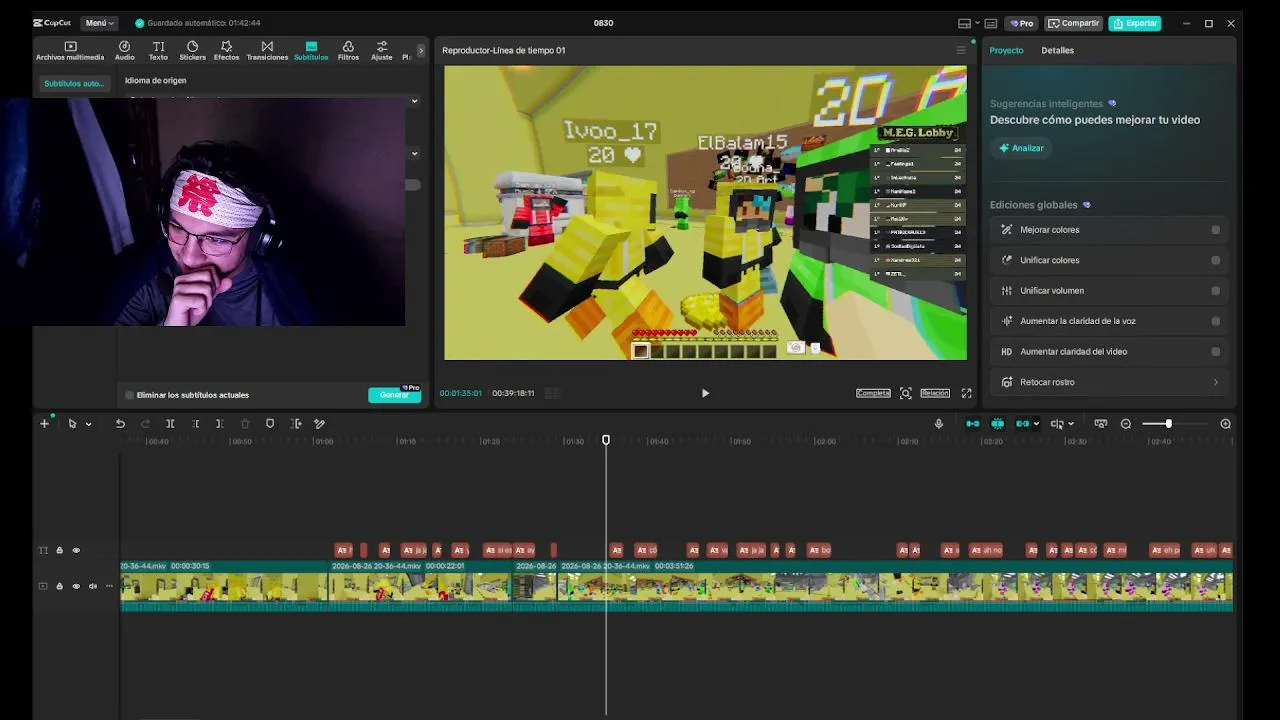Toggle auto snapping in the timeline
Viewport: 1280px width, 720px height.
(x=997, y=424)
